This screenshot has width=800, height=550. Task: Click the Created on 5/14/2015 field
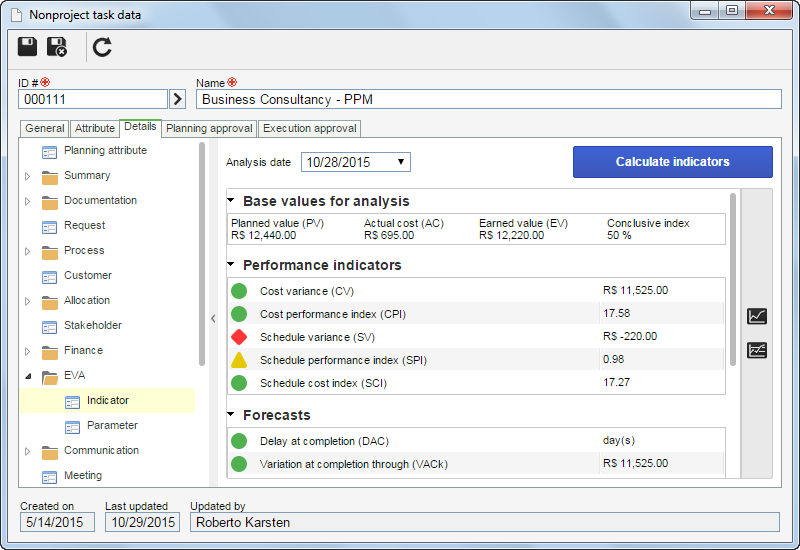click(x=57, y=522)
